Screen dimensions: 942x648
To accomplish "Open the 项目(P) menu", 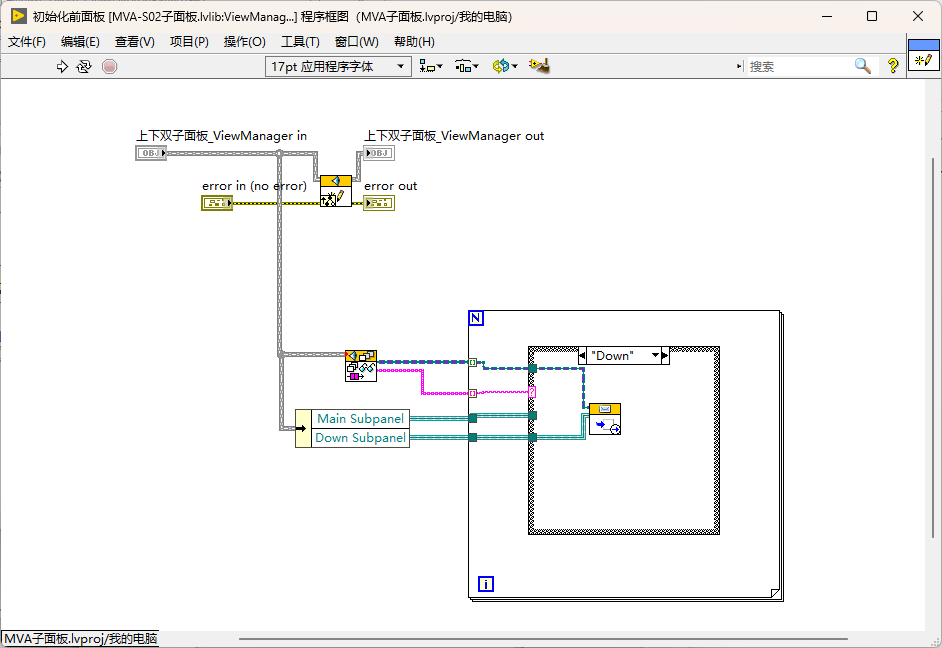I will tap(189, 41).
